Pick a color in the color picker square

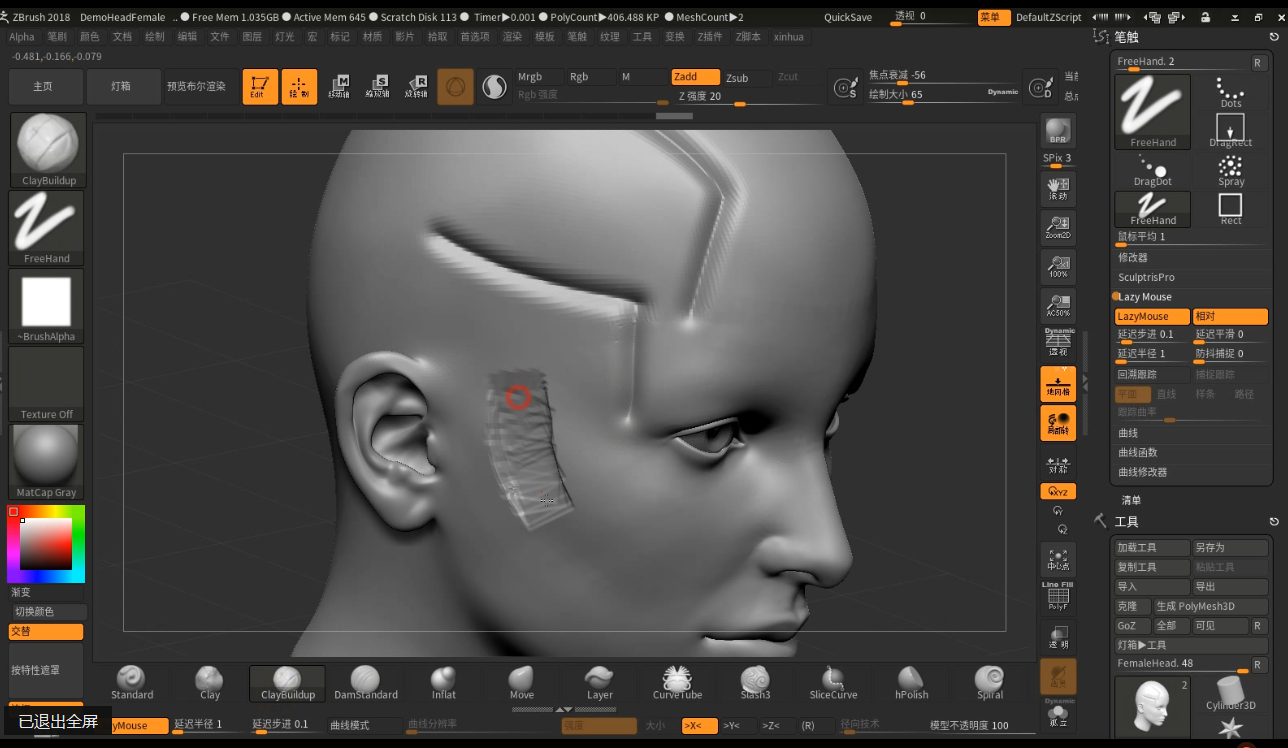[46, 544]
